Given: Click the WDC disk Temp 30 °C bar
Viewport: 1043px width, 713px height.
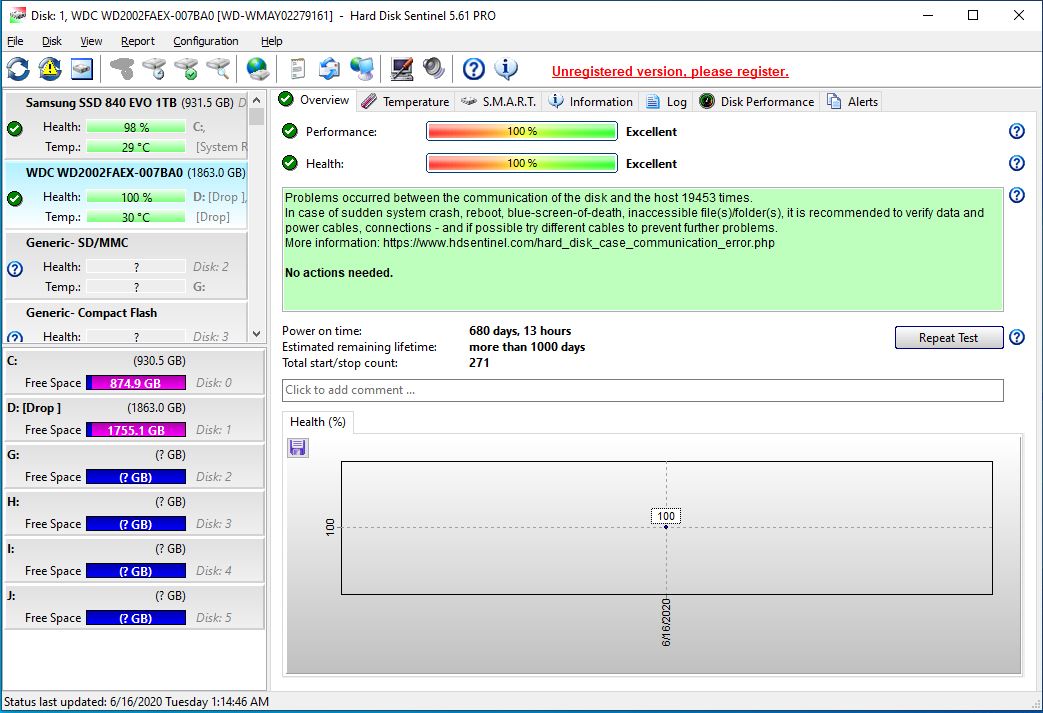Looking at the screenshot, I should pyautogui.click(x=136, y=217).
